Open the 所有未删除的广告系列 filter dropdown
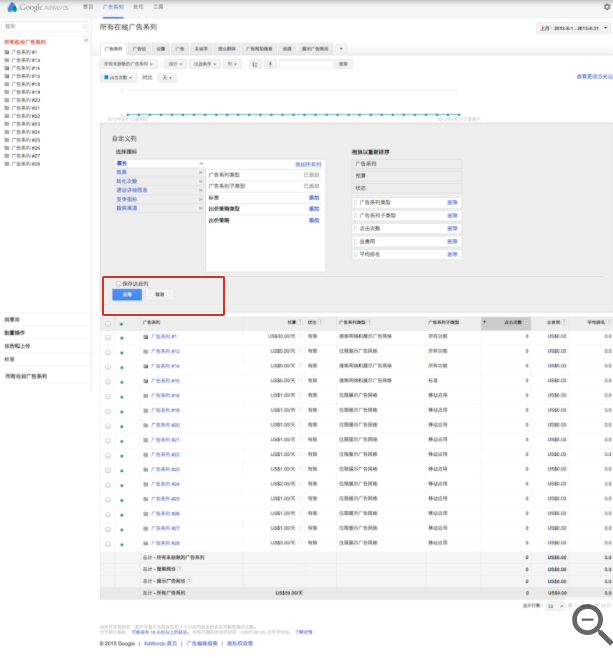The width and height of the screenshot is (613, 658). click(130, 64)
